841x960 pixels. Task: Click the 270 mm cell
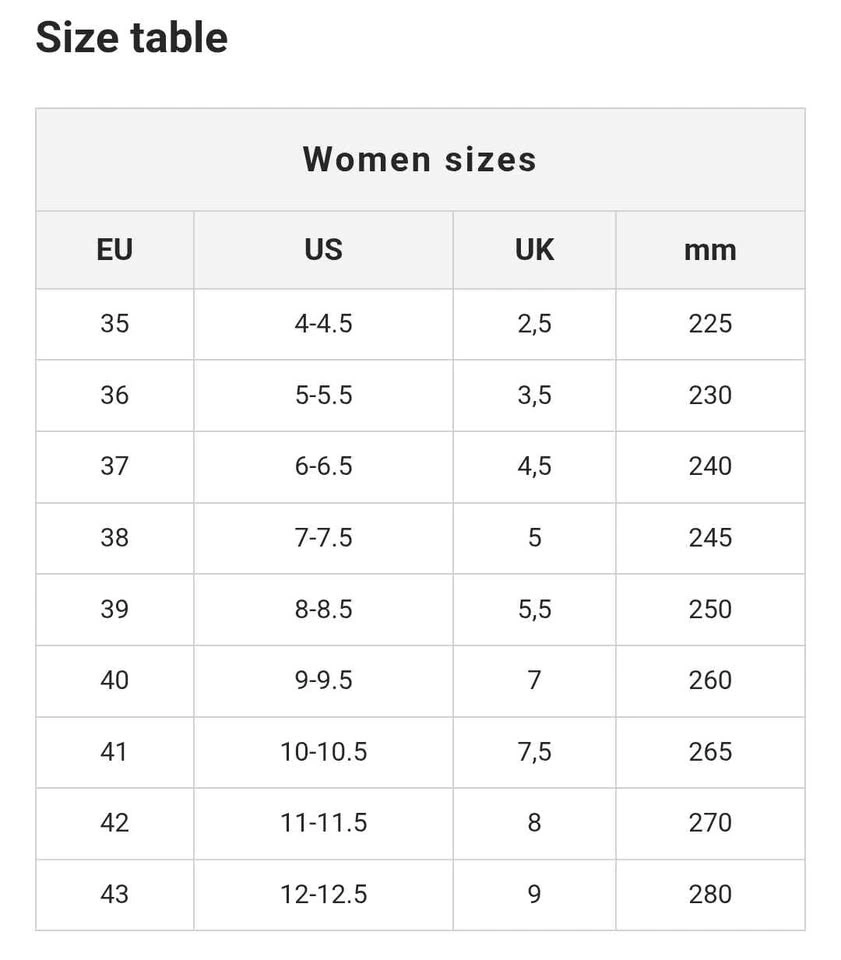pos(710,823)
